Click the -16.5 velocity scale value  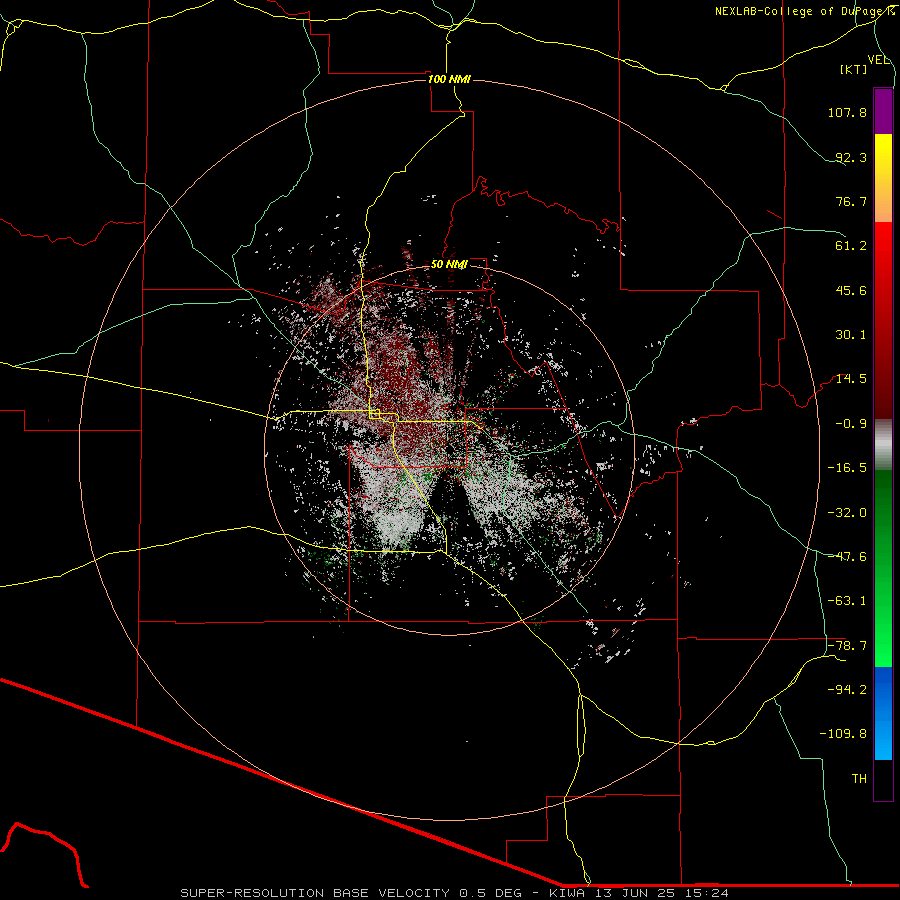tap(847, 468)
